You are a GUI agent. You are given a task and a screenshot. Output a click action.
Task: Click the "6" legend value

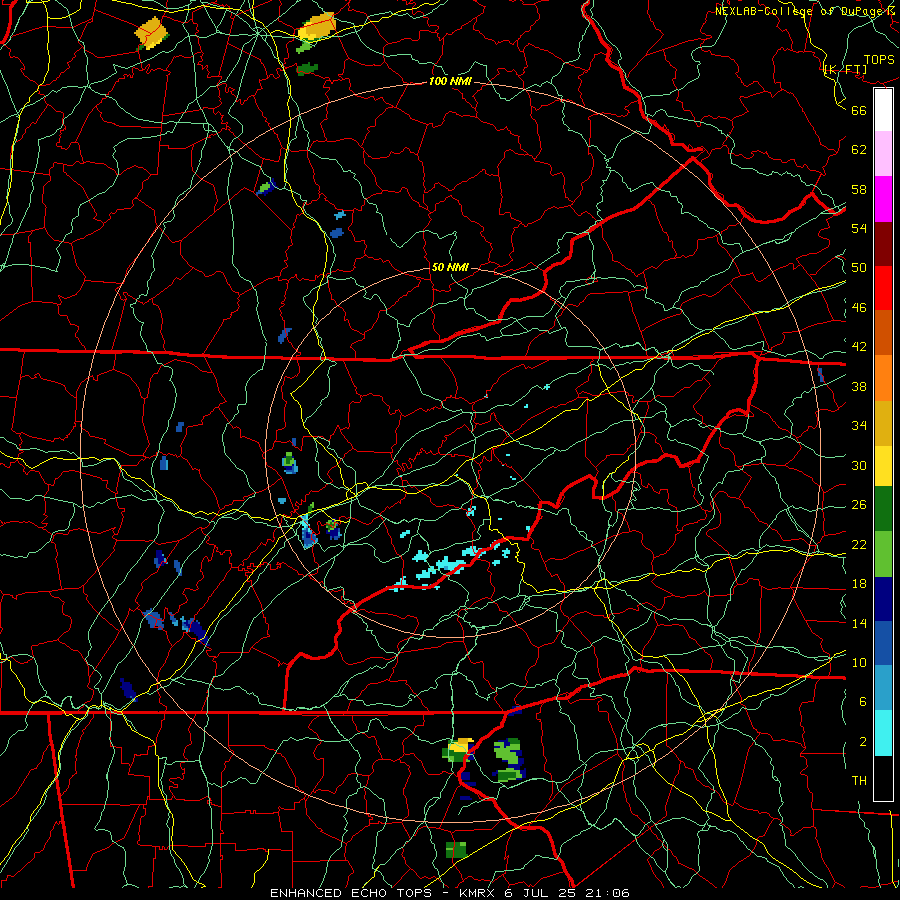863,701
